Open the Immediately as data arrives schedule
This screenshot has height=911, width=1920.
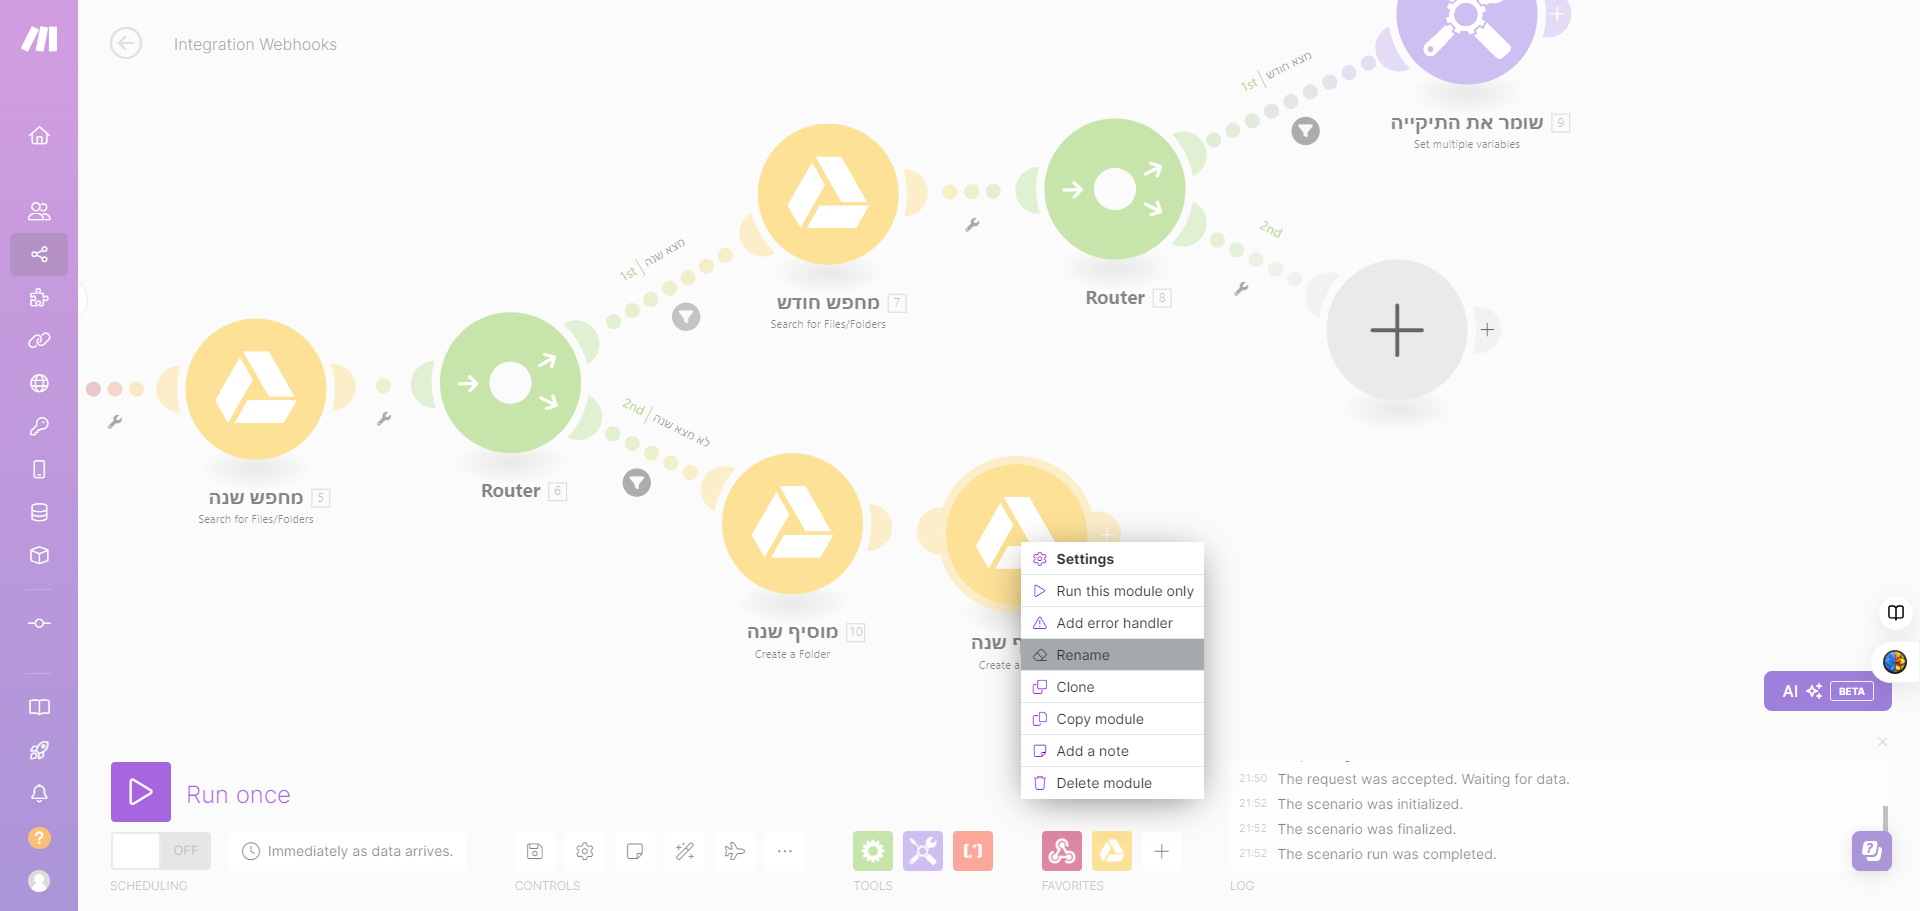click(x=348, y=851)
